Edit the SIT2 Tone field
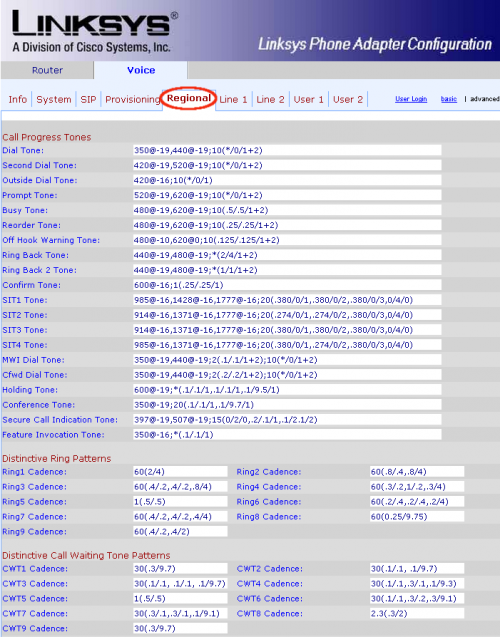500x637 pixels. tap(287, 315)
